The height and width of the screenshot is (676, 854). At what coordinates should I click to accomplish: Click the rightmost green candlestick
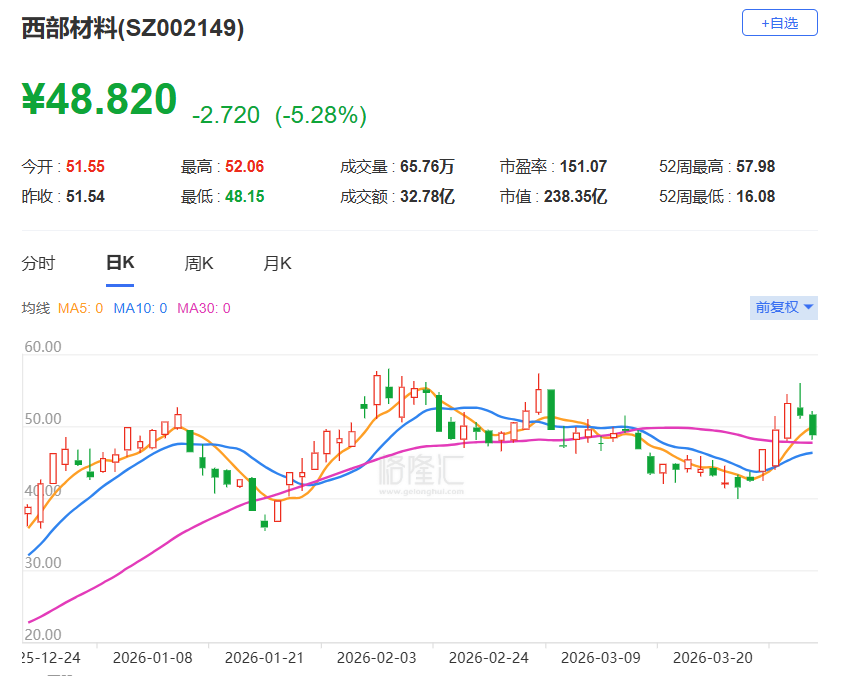[x=813, y=425]
